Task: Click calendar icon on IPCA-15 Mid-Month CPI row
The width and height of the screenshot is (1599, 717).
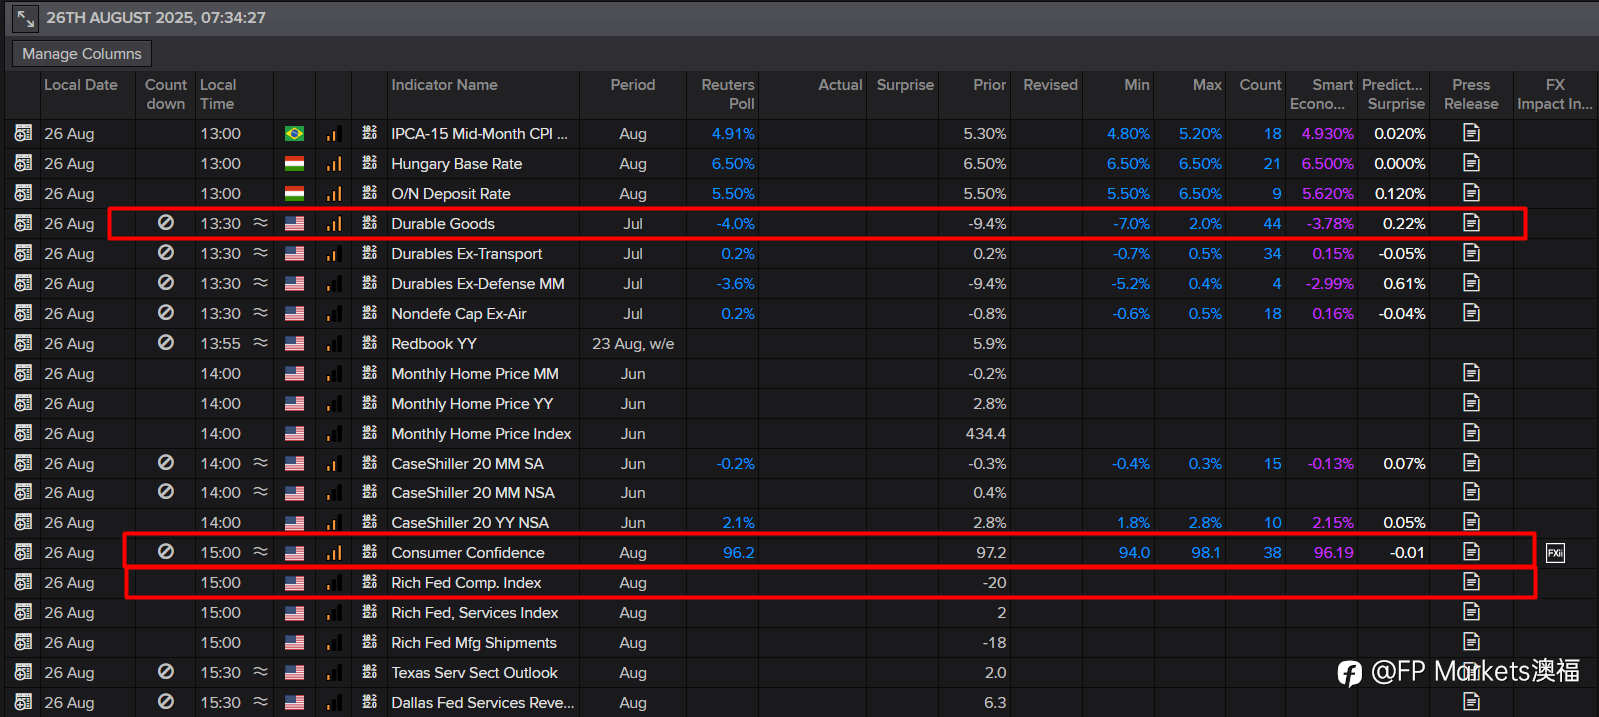Action: pyautogui.click(x=23, y=133)
